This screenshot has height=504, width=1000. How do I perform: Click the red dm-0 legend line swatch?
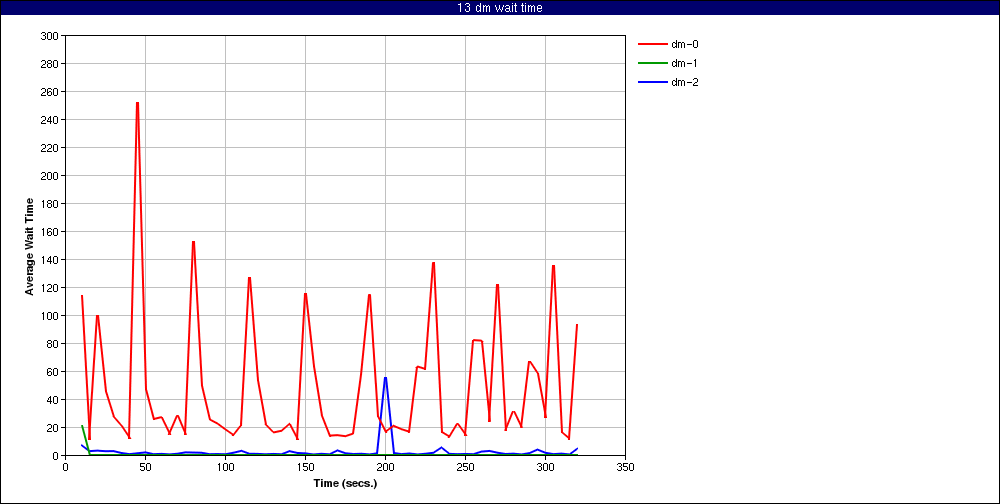[x=651, y=44]
